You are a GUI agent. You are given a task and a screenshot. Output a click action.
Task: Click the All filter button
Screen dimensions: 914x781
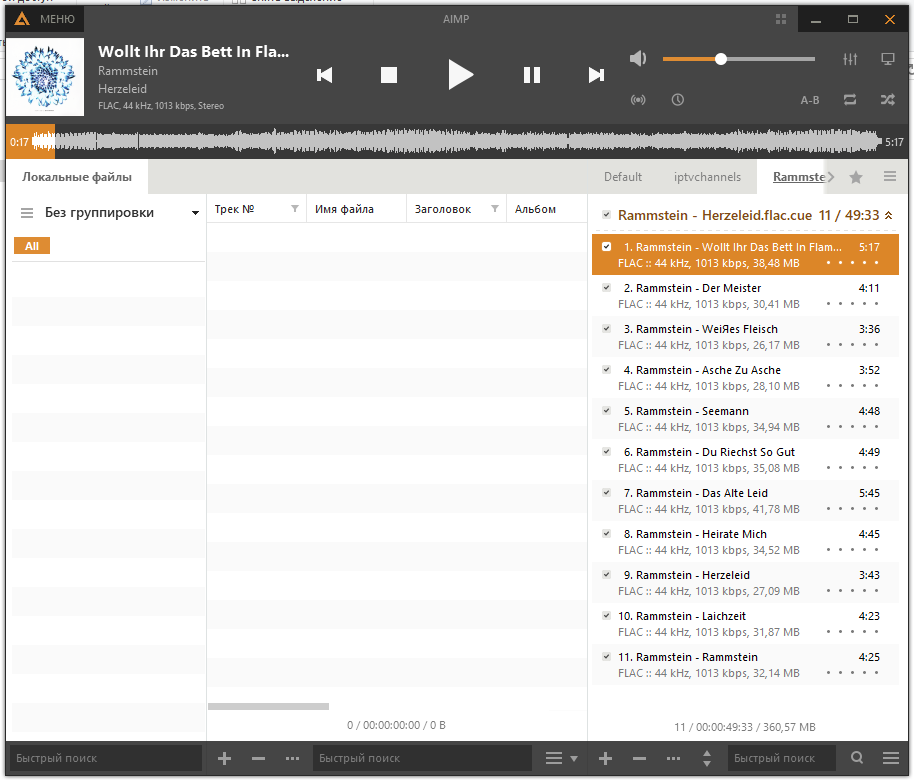32,246
